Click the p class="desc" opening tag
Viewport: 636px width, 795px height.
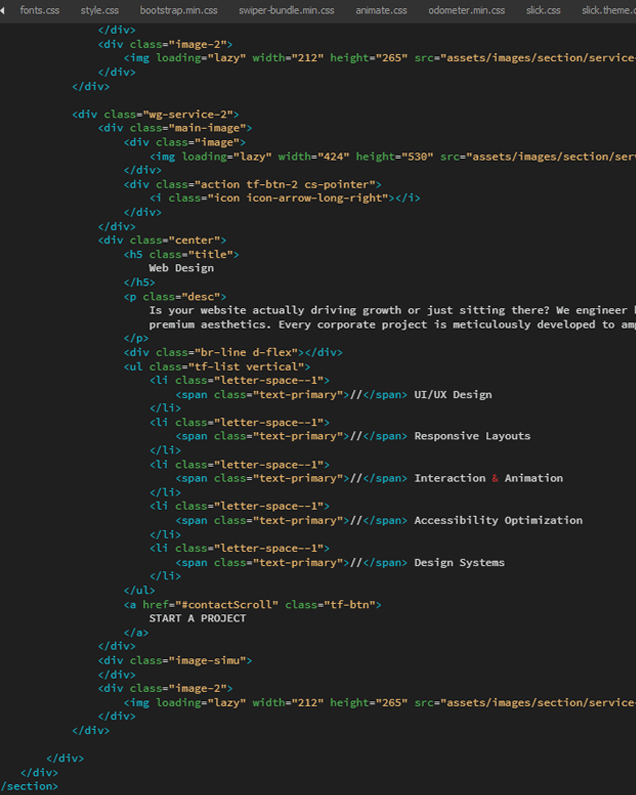[x=175, y=296]
